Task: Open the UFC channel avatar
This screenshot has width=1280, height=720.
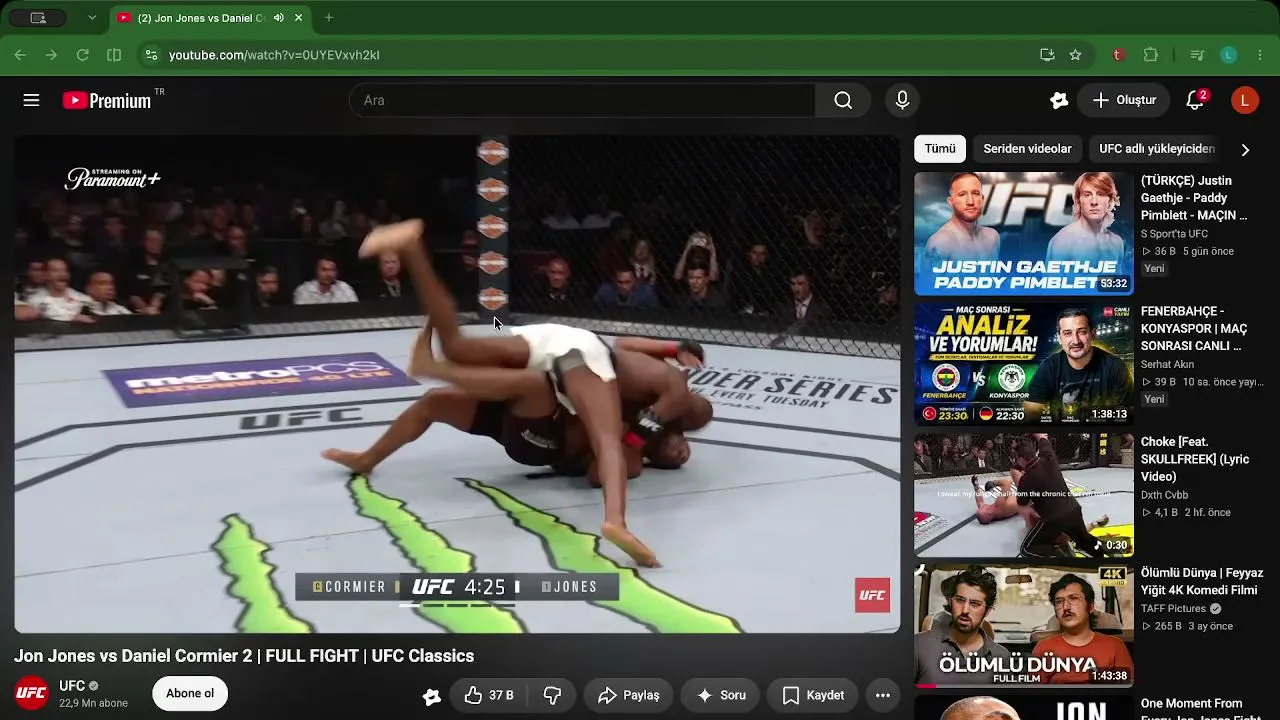Action: tap(31, 693)
